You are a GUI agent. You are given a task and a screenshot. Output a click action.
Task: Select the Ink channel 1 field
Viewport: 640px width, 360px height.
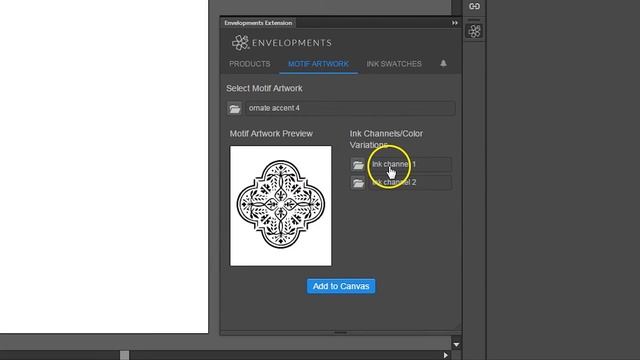tap(410, 164)
